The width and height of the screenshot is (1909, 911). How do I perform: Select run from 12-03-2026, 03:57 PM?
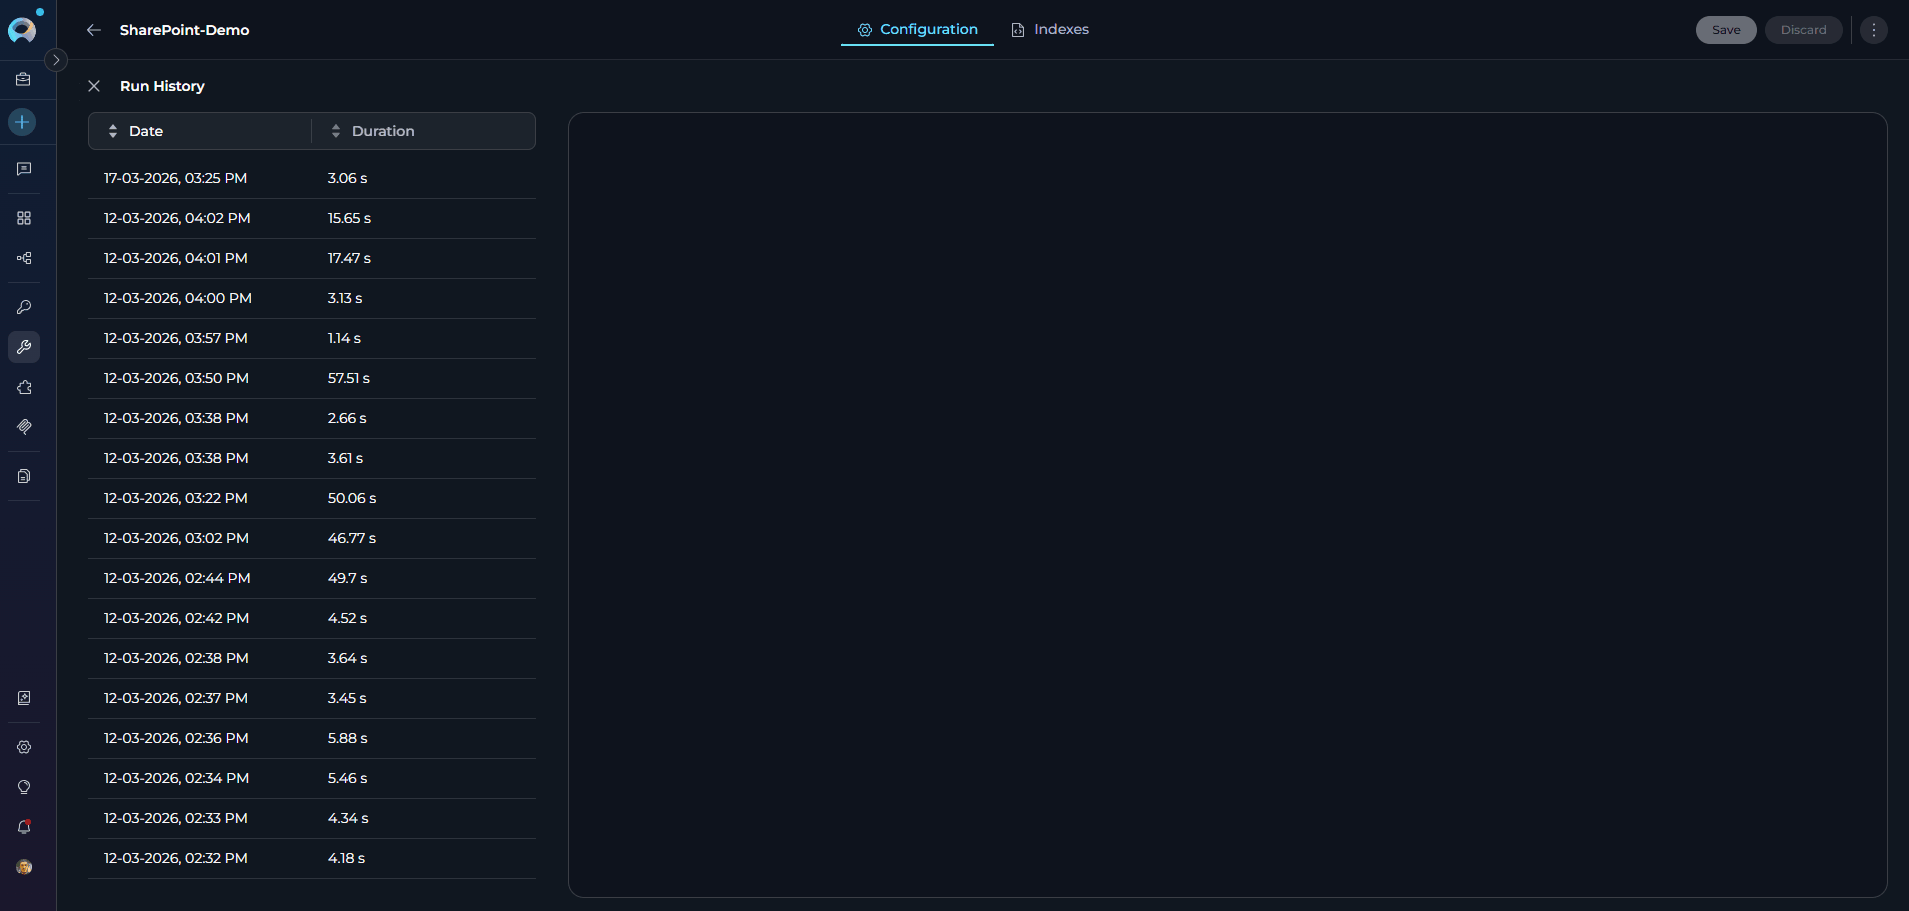point(312,338)
